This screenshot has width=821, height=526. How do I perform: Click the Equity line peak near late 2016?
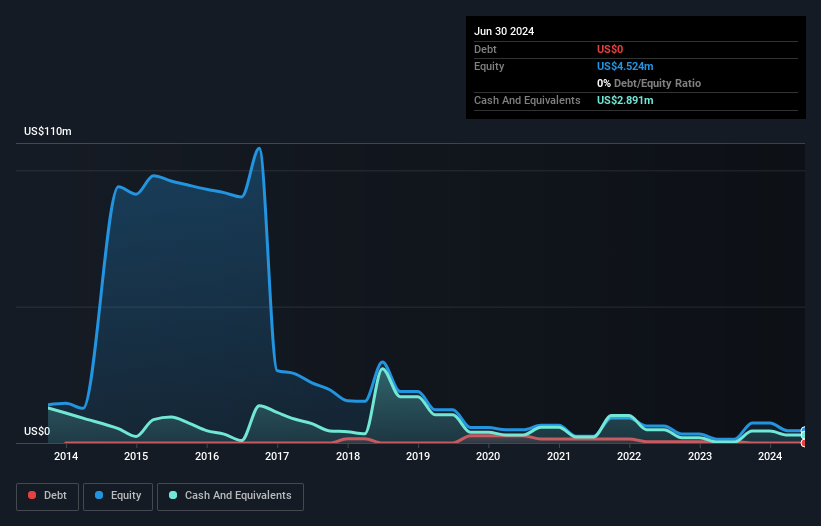pos(259,148)
